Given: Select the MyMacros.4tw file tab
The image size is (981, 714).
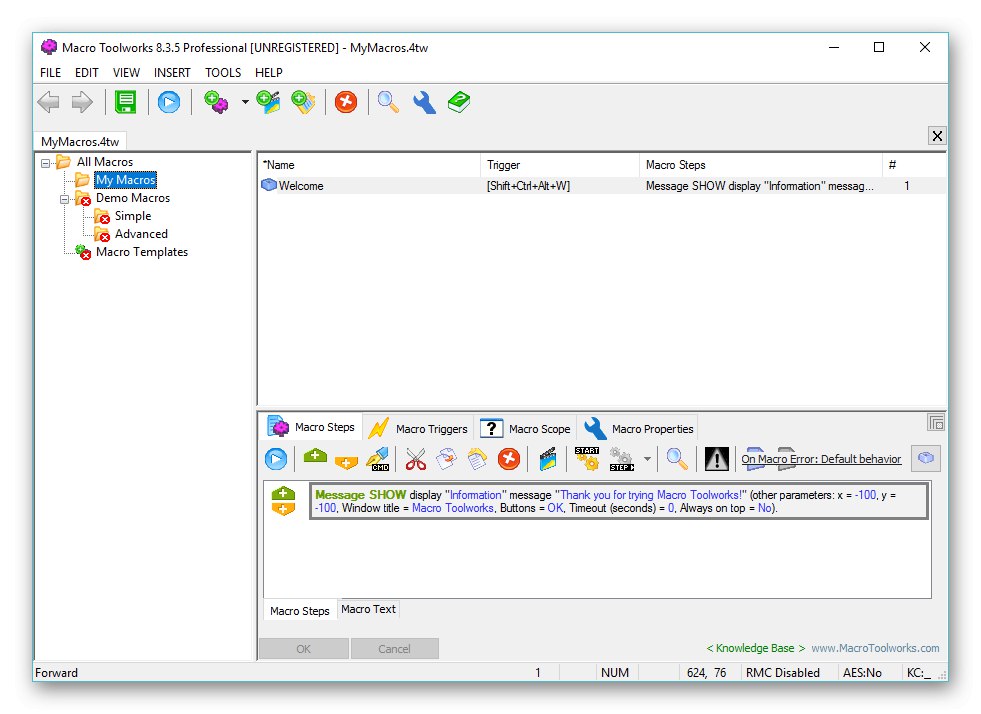Looking at the screenshot, I should click(x=80, y=141).
